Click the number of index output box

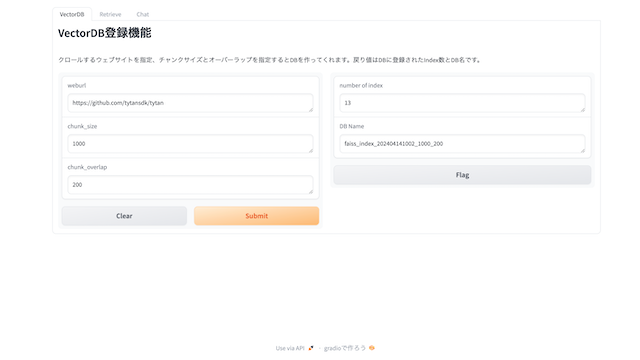(462, 103)
